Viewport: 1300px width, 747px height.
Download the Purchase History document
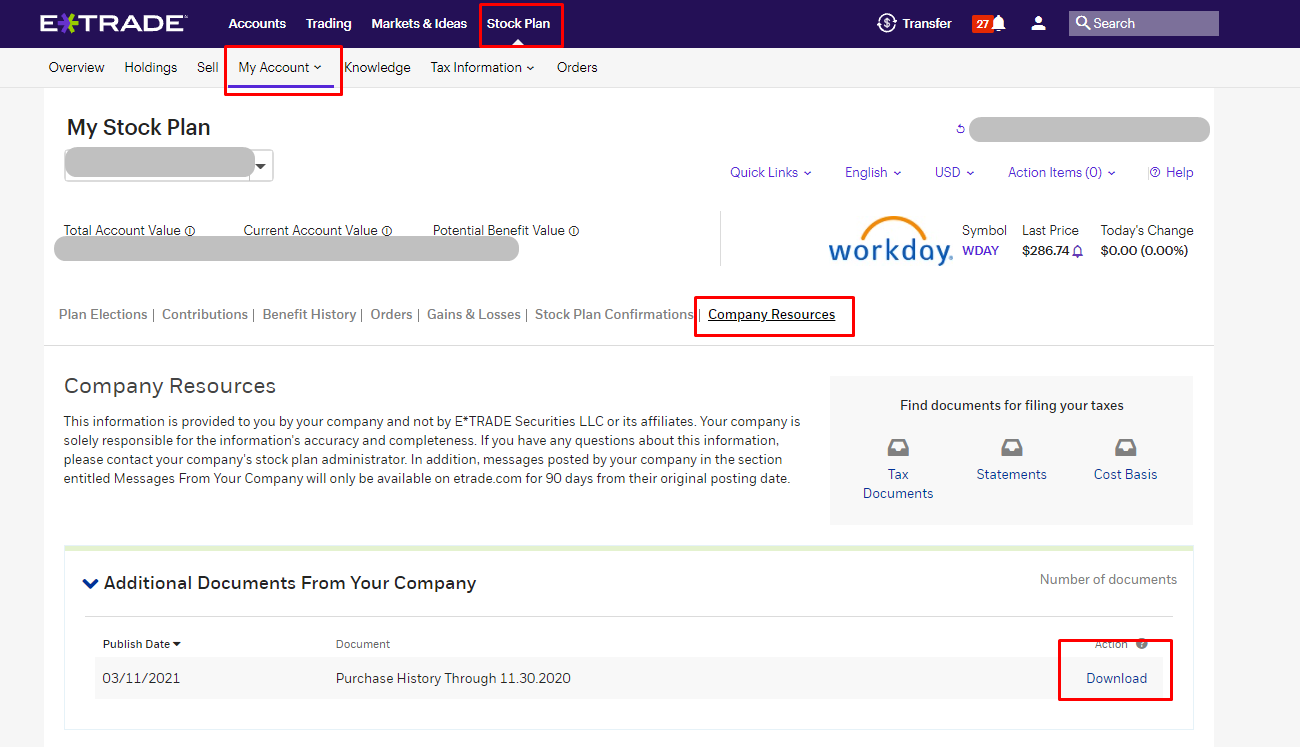click(1116, 678)
